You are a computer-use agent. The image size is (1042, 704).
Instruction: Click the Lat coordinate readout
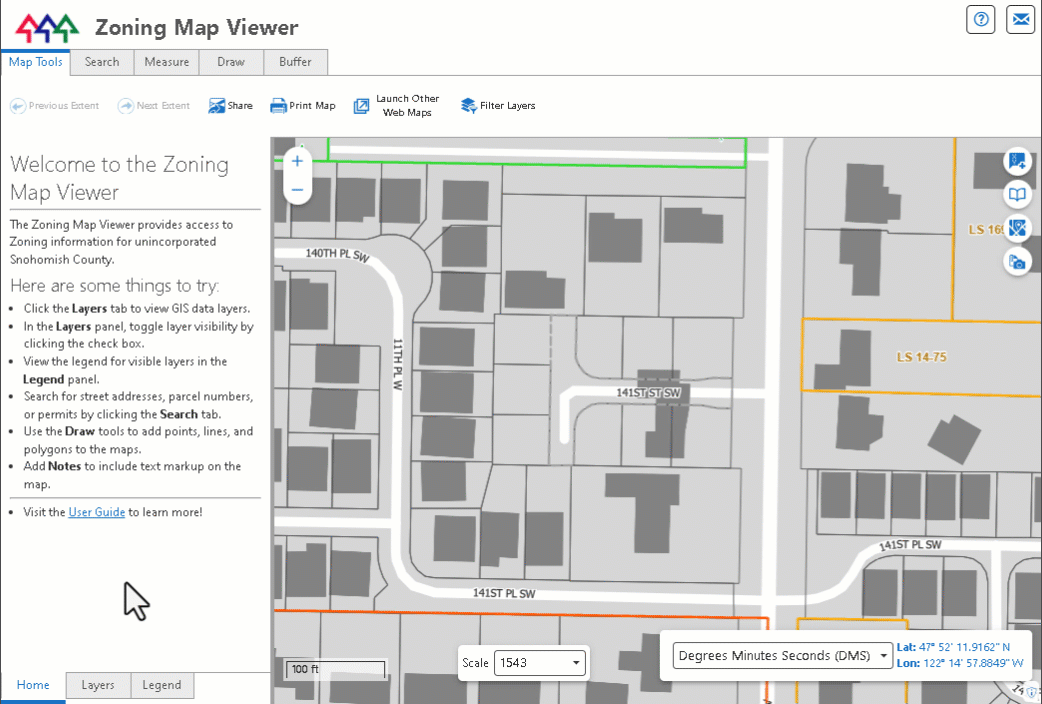tap(954, 647)
